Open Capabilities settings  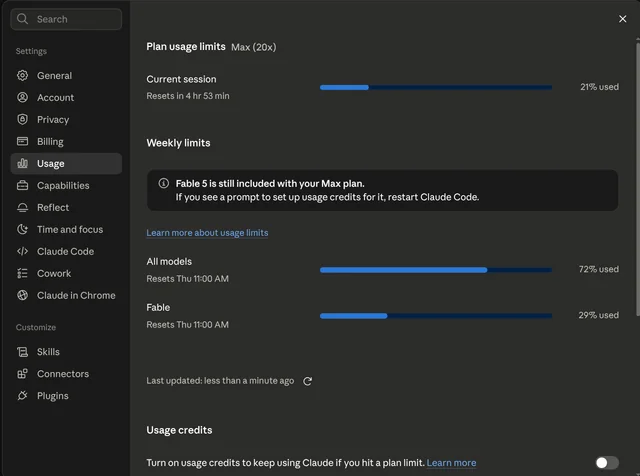pos(66,186)
